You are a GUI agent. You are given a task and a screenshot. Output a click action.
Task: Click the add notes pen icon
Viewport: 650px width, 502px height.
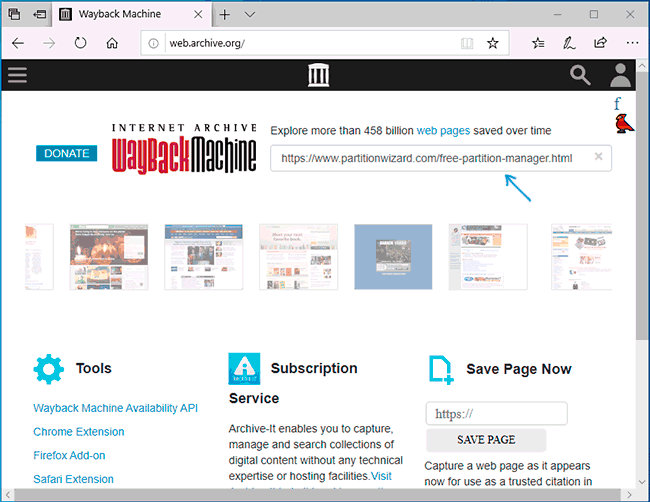click(569, 43)
